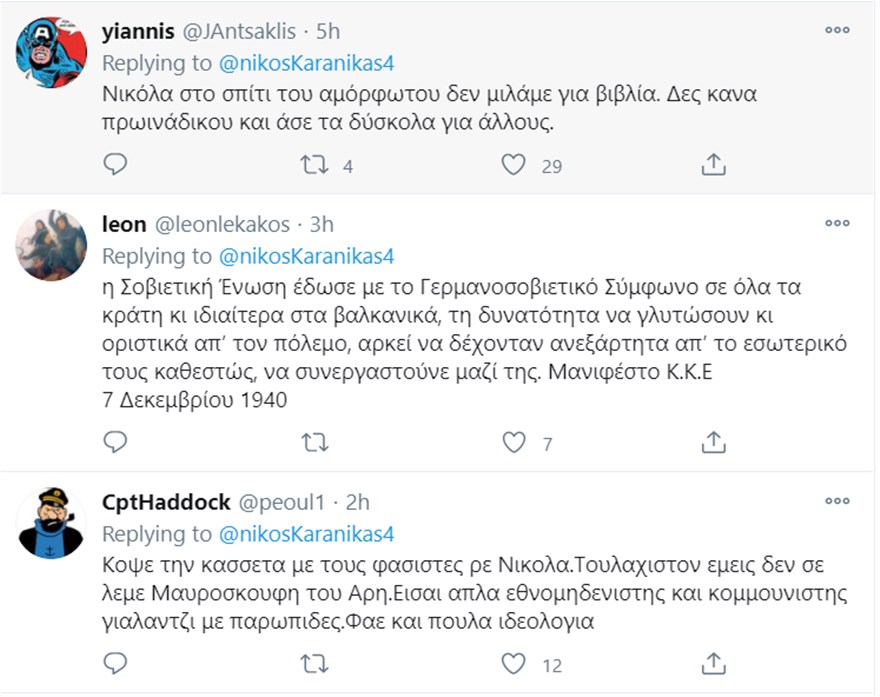
Task: Open the @leonlekakos profile handle
Action: (222, 225)
